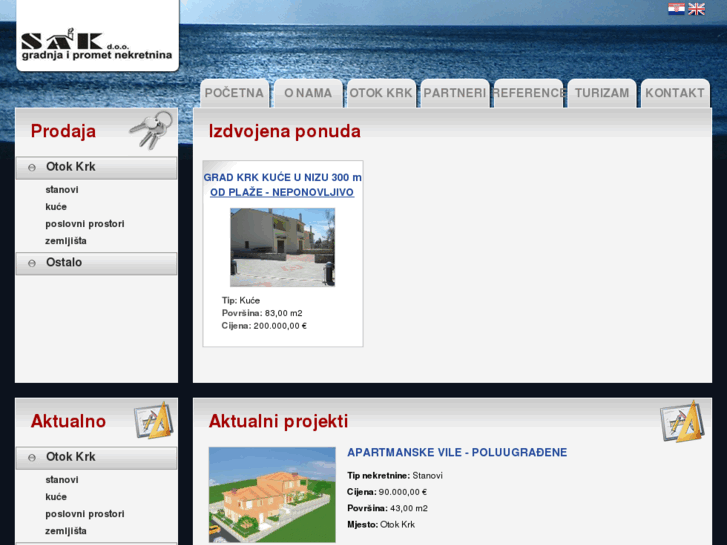This screenshot has height=545, width=727.
Task: Click drafting icon in Aktualni projekti header
Action: pos(682,421)
